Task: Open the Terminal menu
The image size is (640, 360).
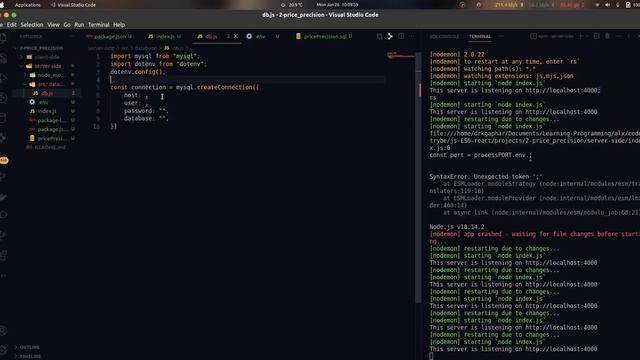Action: 99,24
